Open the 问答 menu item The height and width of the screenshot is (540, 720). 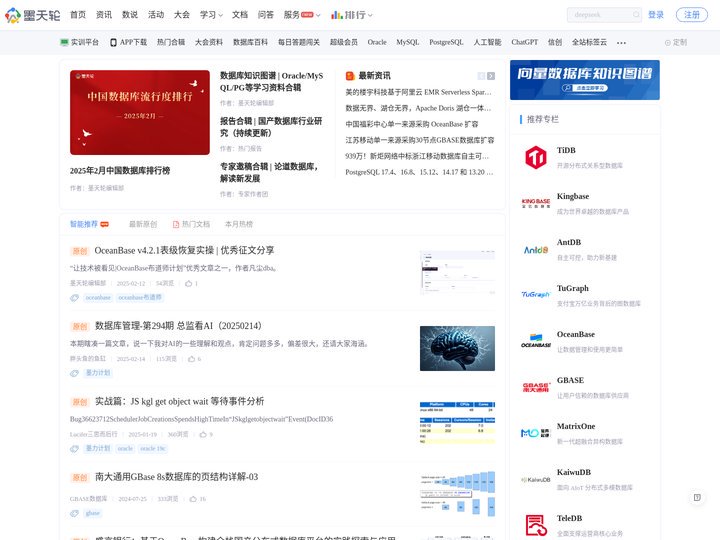[x=266, y=15]
